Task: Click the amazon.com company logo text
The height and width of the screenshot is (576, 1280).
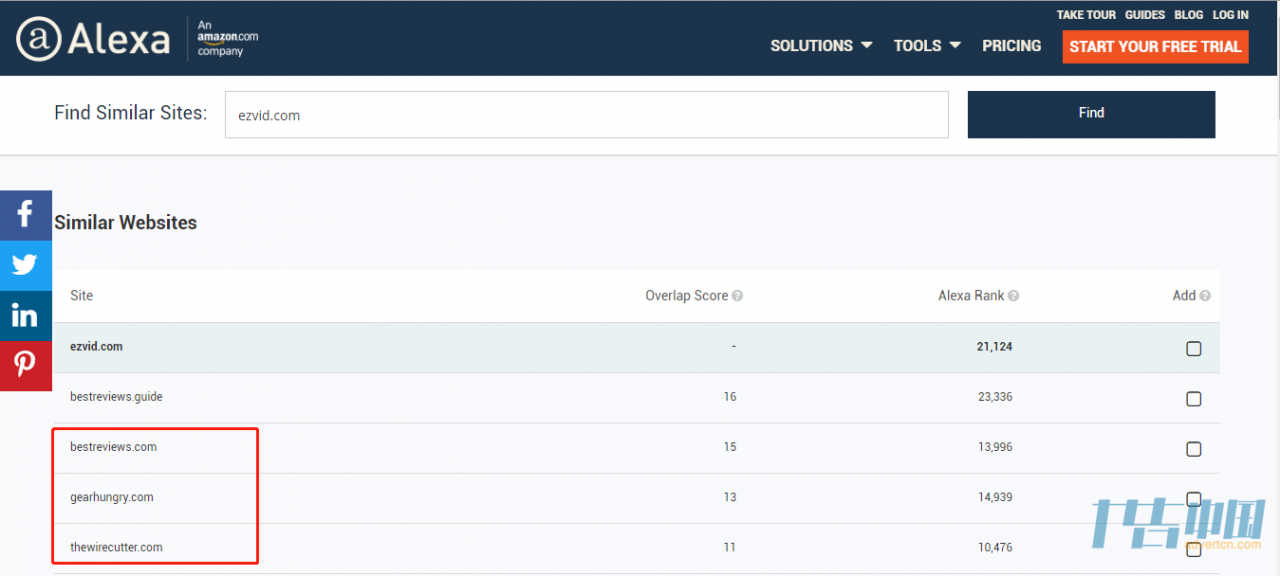Action: [227, 38]
